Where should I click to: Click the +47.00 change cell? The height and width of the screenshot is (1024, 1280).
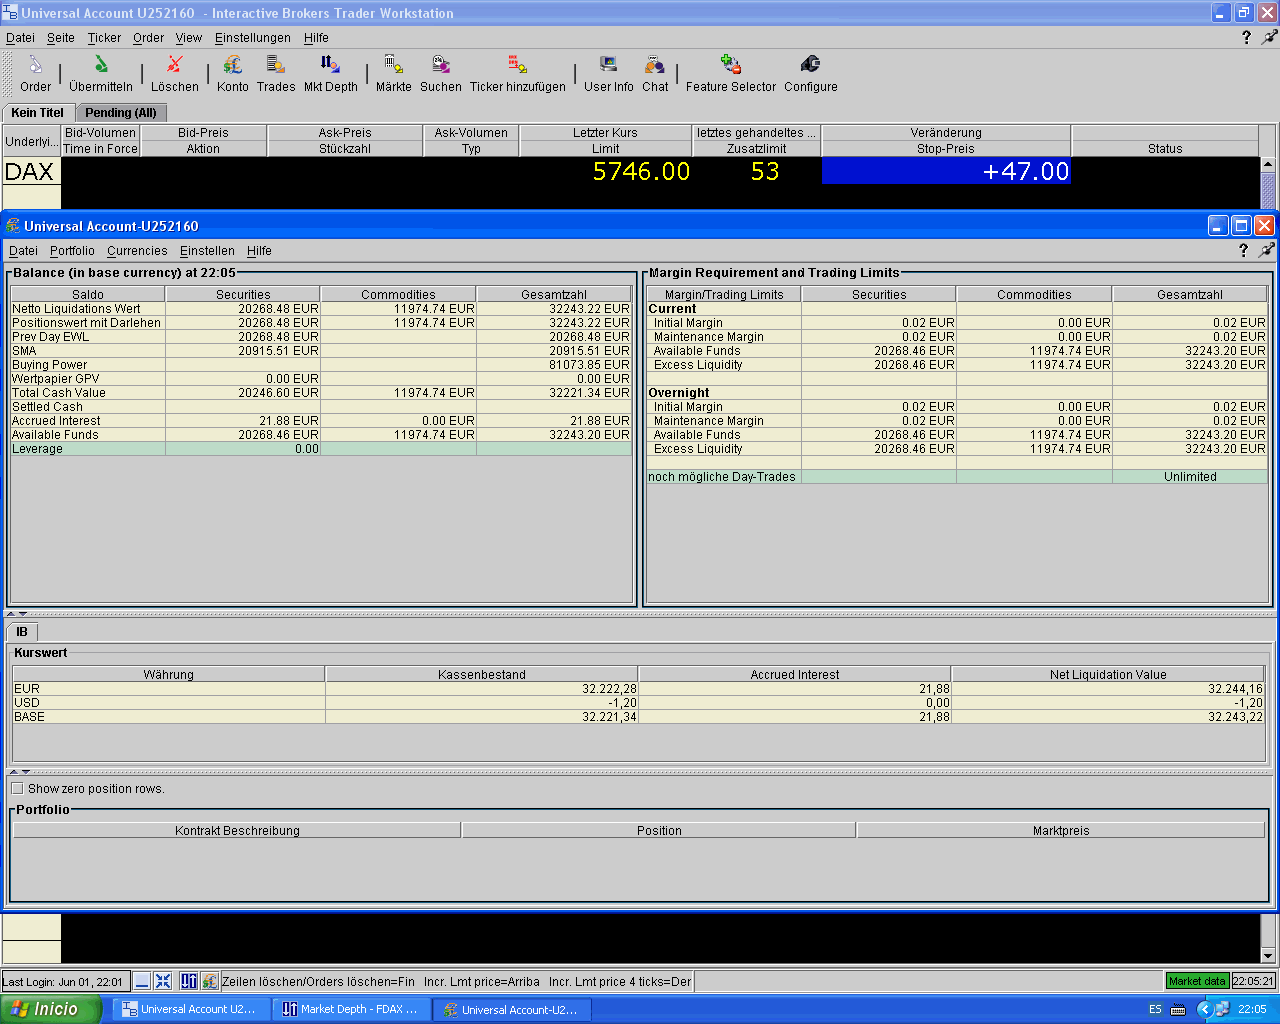point(946,171)
